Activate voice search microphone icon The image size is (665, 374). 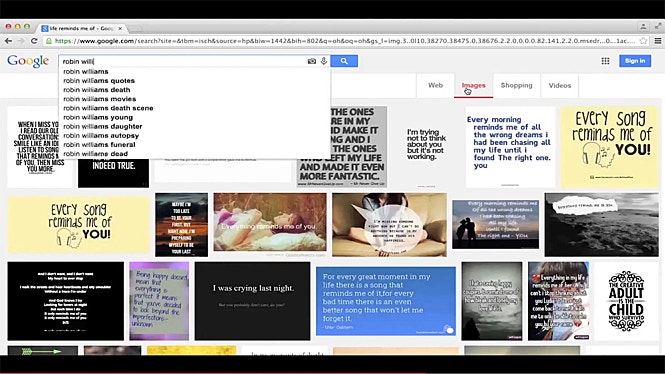[324, 61]
